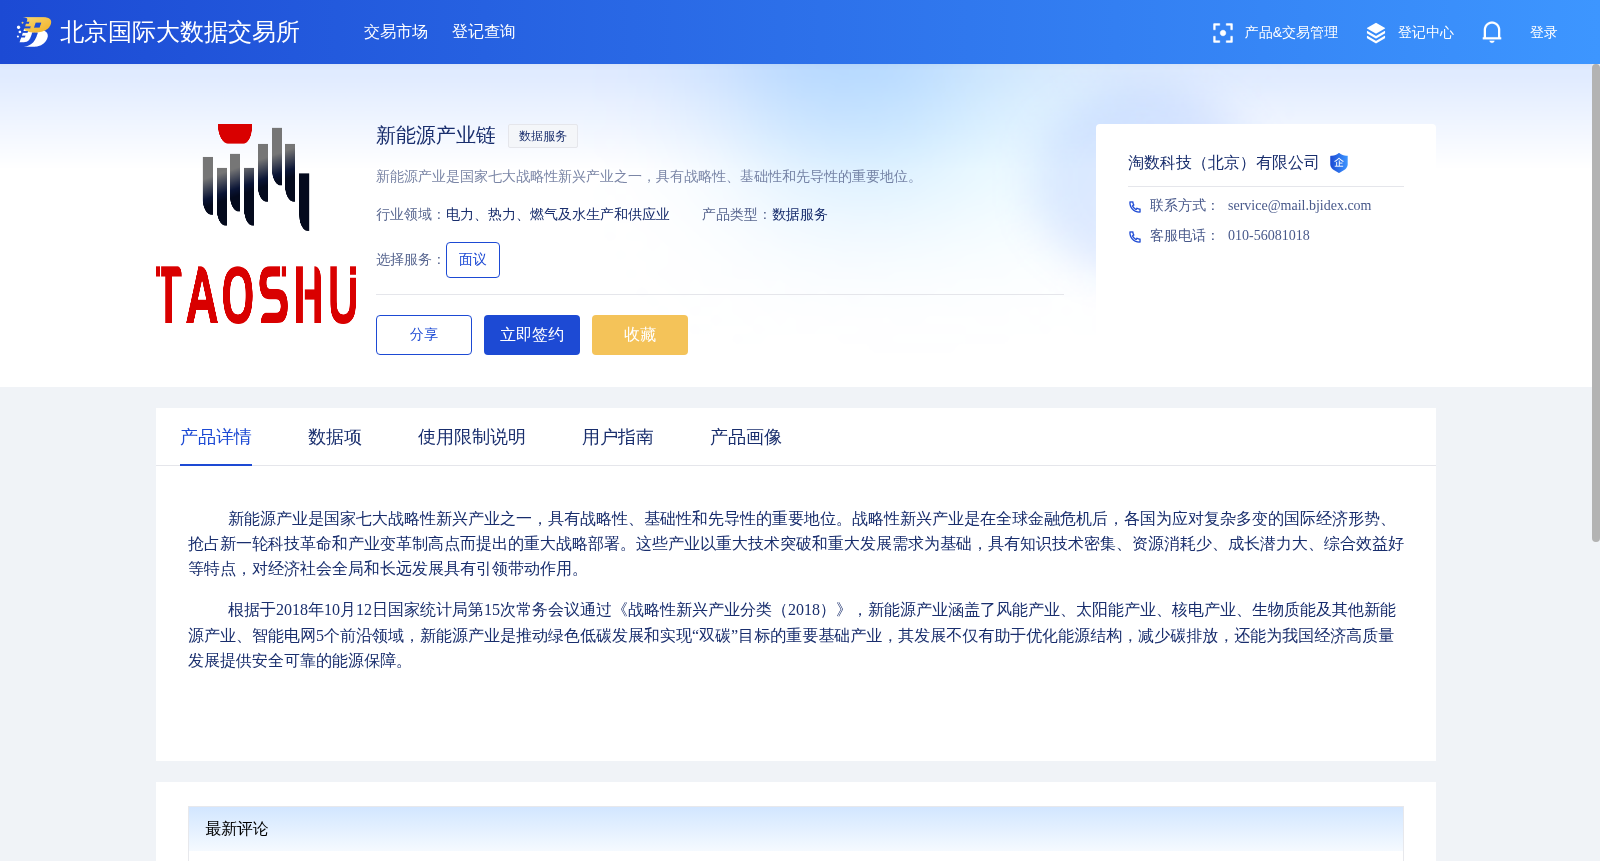Viewport: 1600px width, 861px height.
Task: Switch to the 数据项 tab
Action: pyautogui.click(x=335, y=437)
